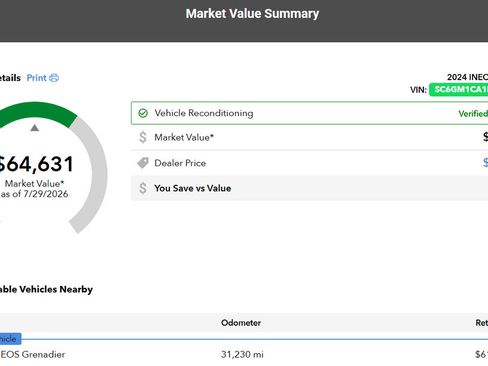Click the Odometer column header

(x=241, y=323)
